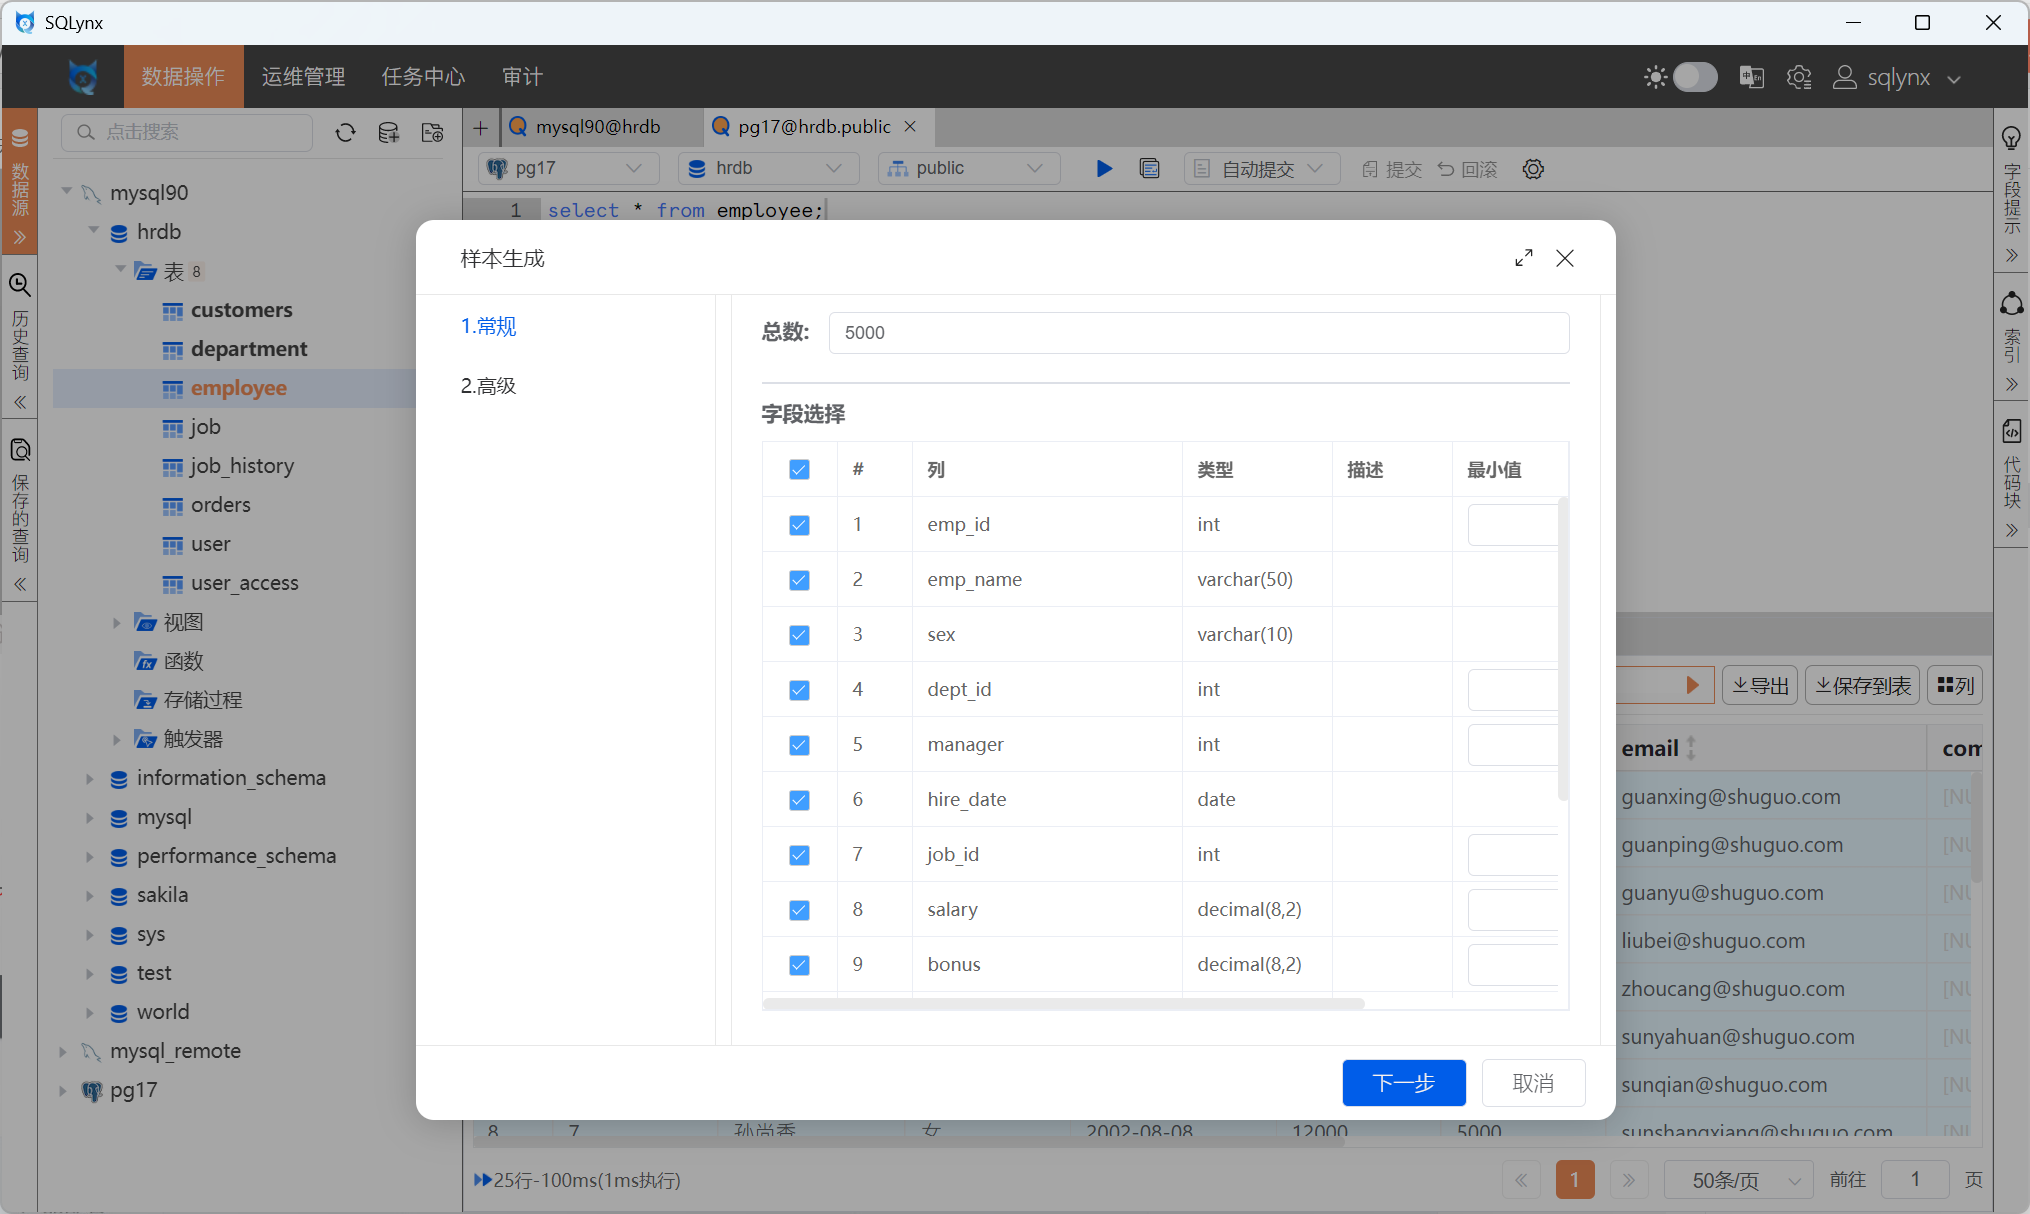The image size is (2030, 1214).
Task: Select the 2.高级 step
Action: pyautogui.click(x=488, y=386)
